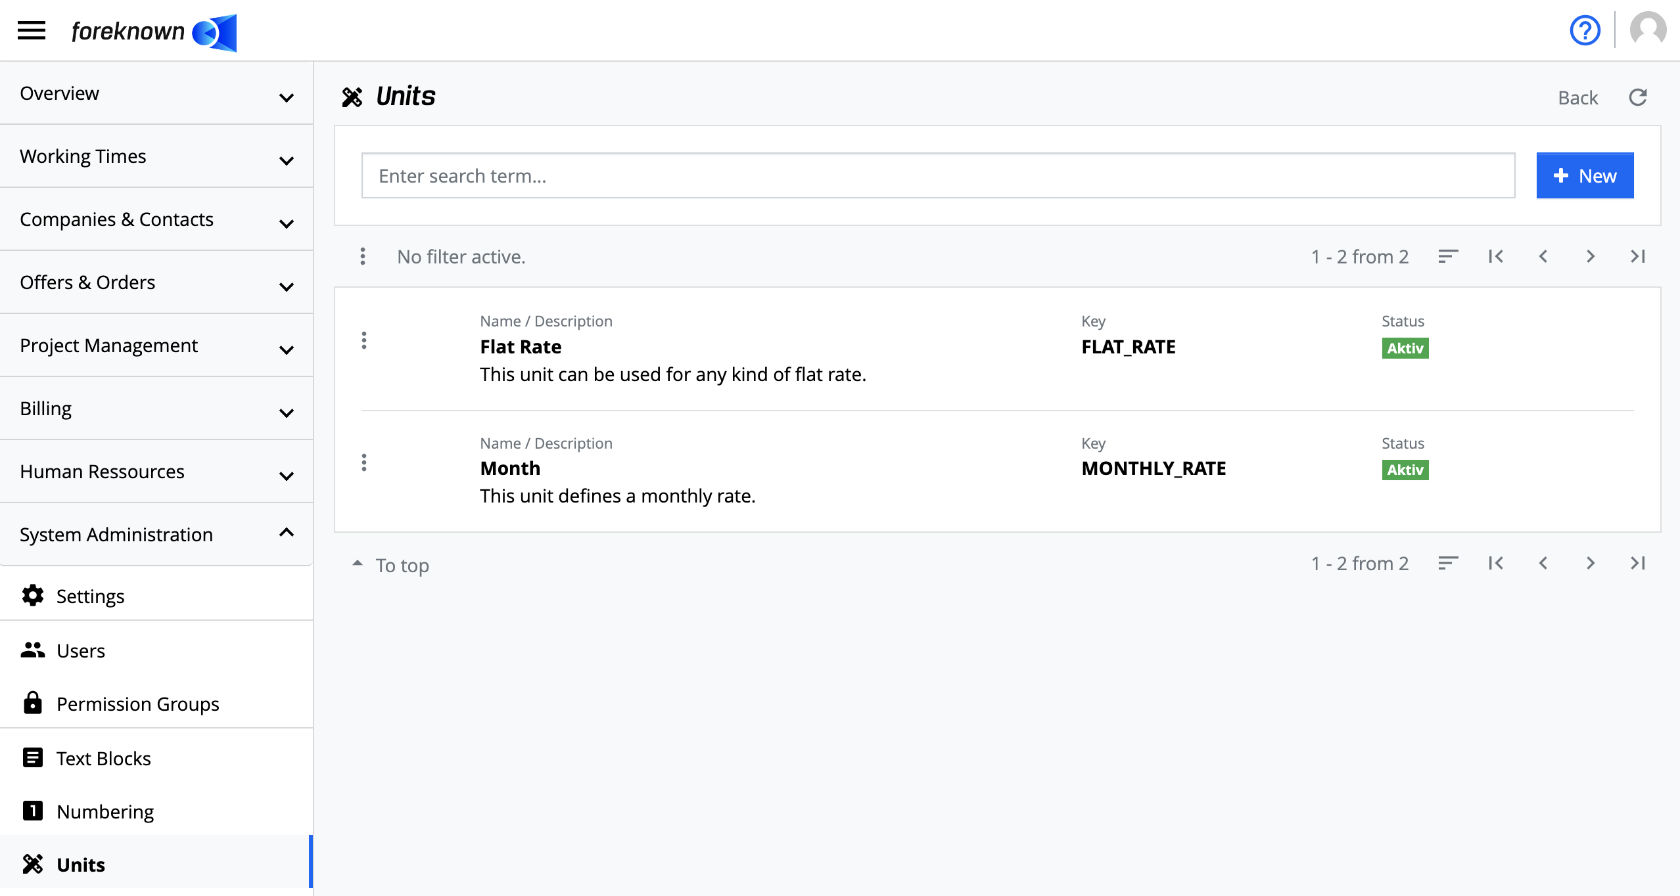
Task: Go to next page in top pagination
Action: point(1590,257)
